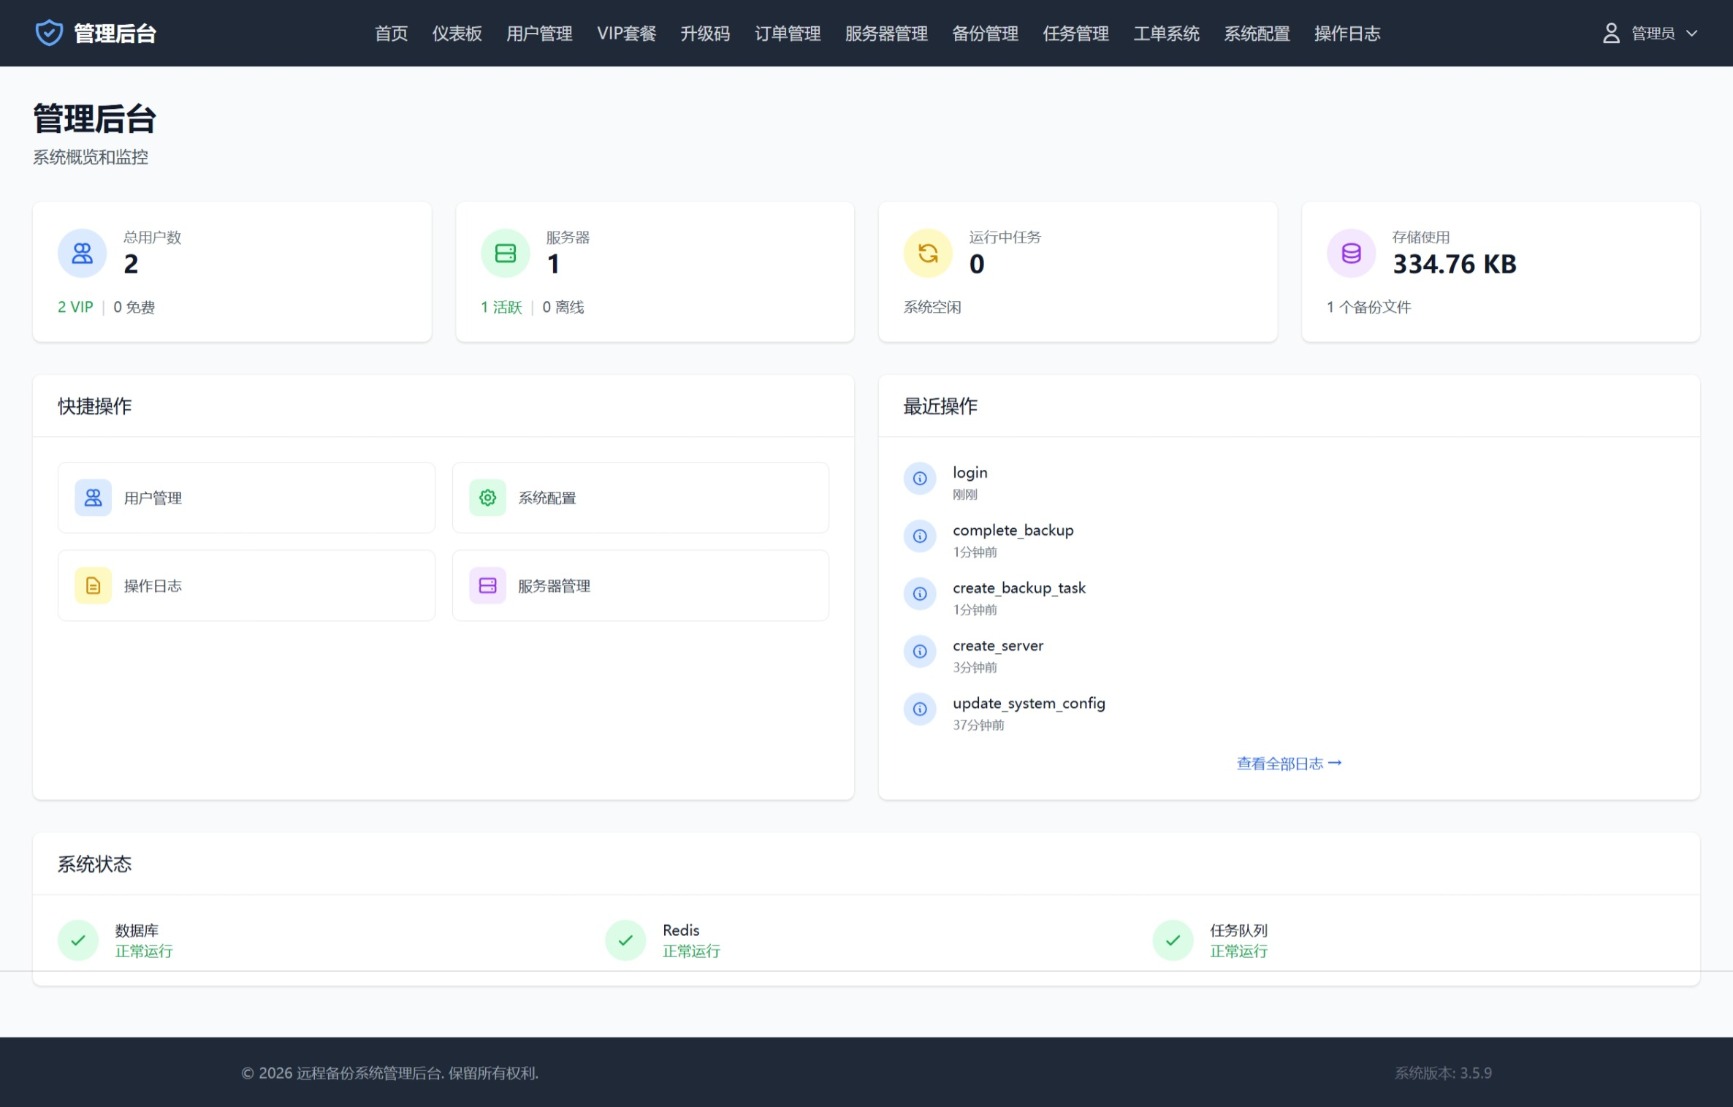Click the info icon beside complete_backup
The image size is (1733, 1107).
[920, 537]
